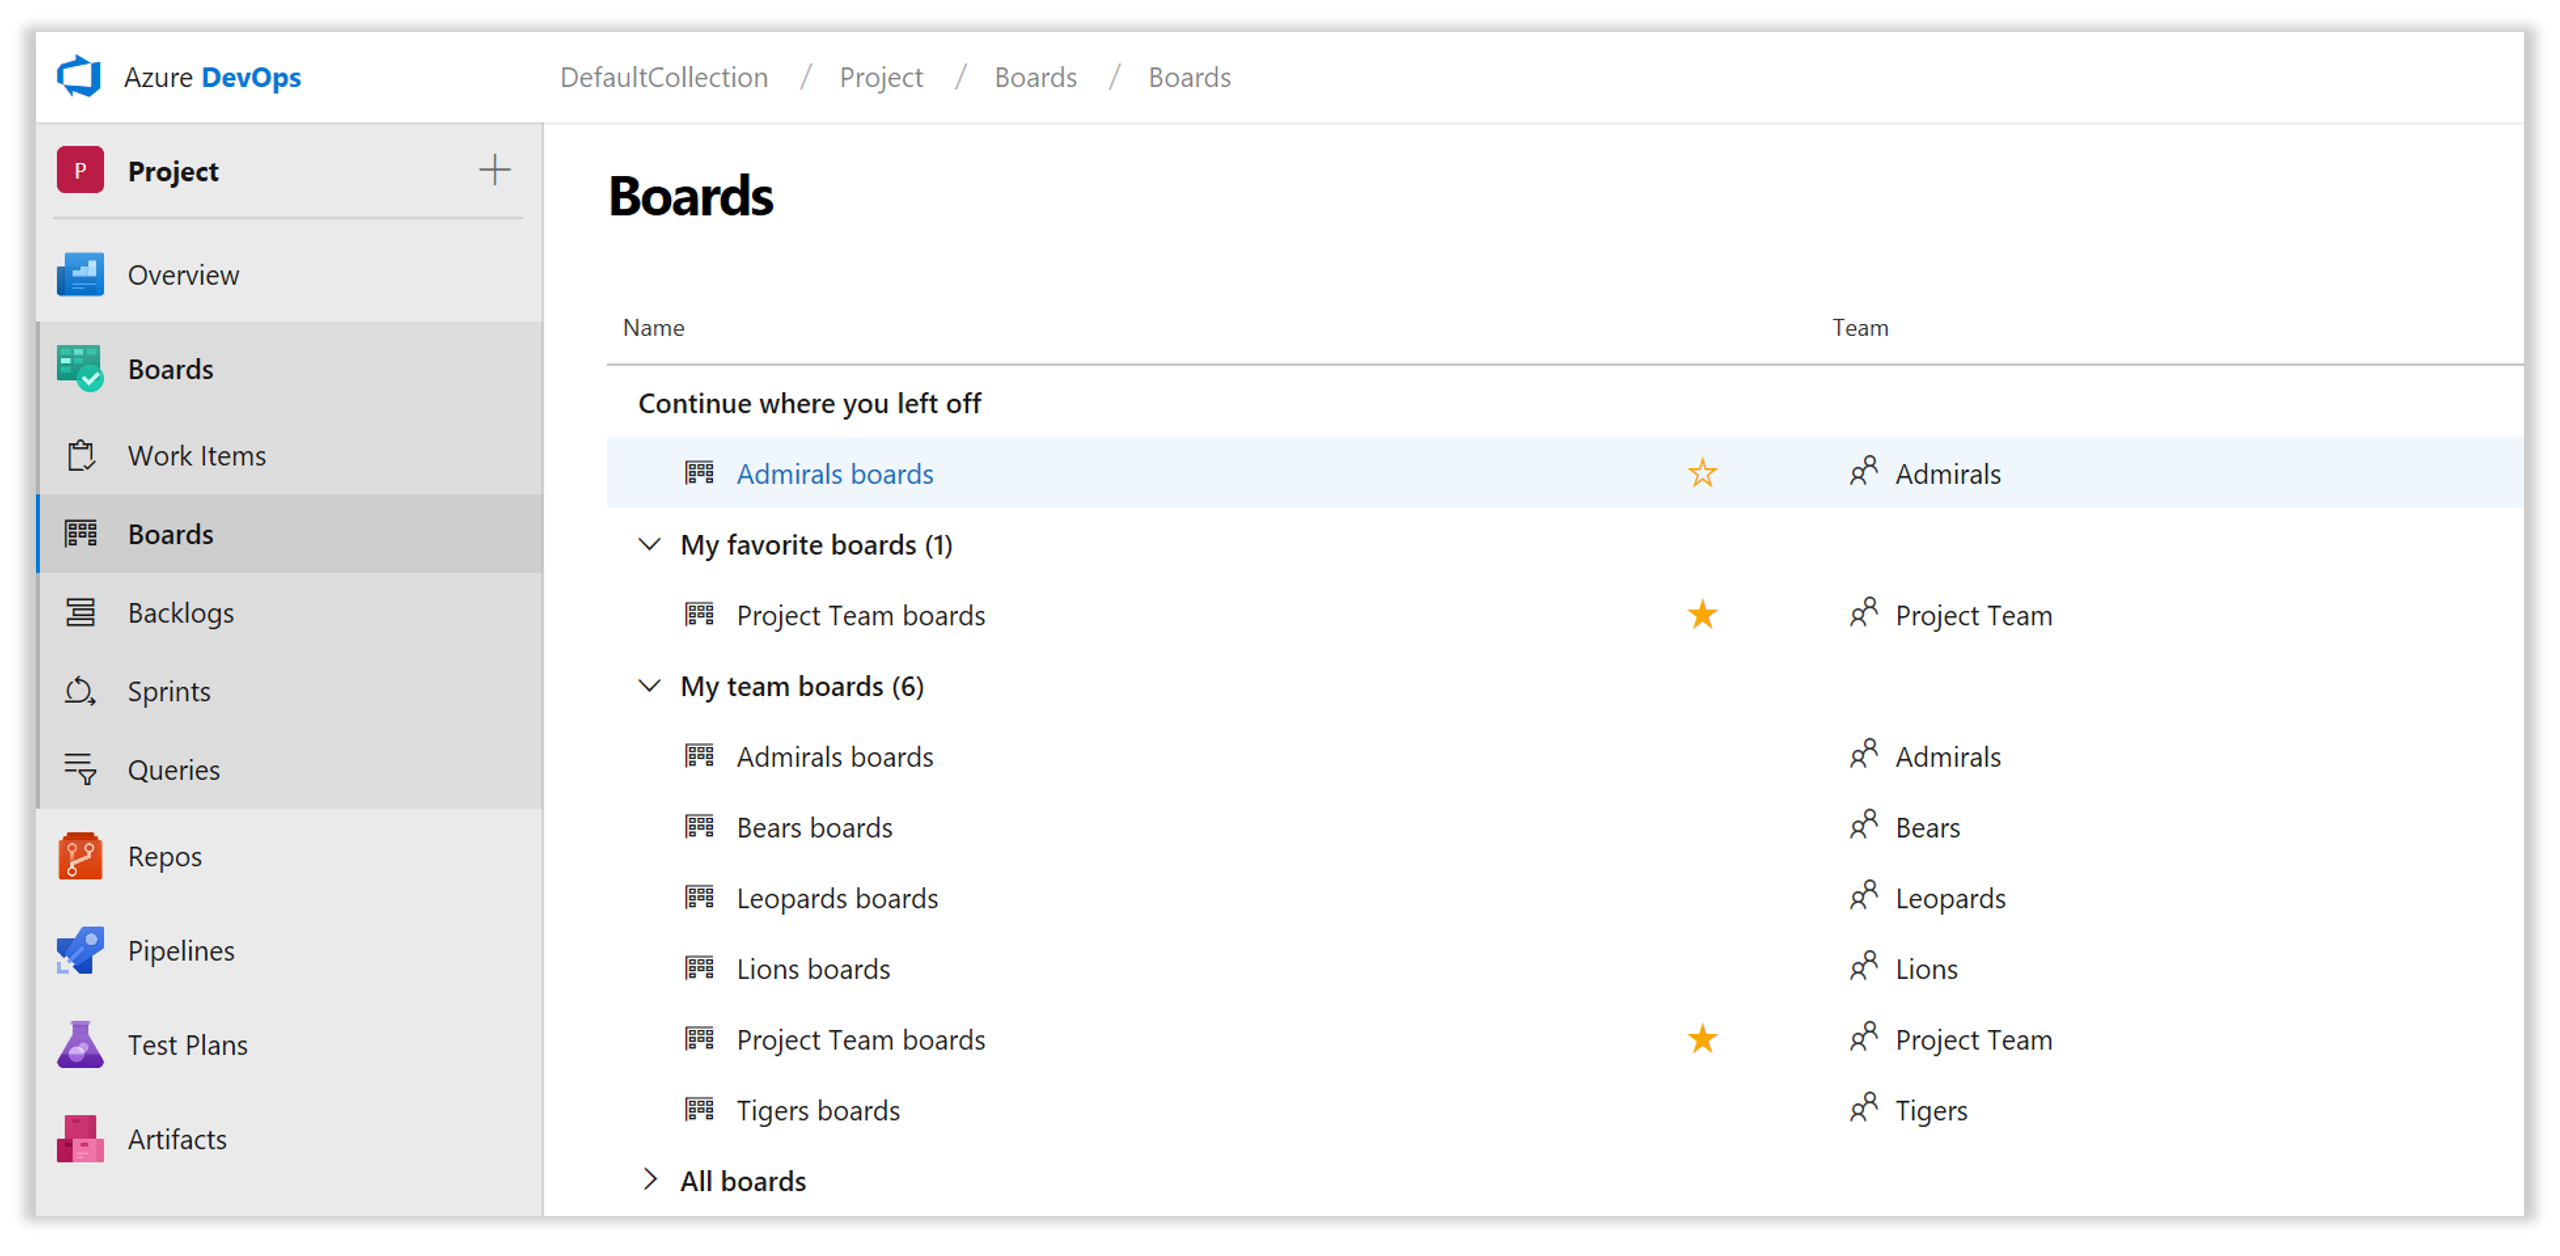This screenshot has height=1256, width=2560.
Task: Toggle favorite star on Project Team boards
Action: point(1704,614)
